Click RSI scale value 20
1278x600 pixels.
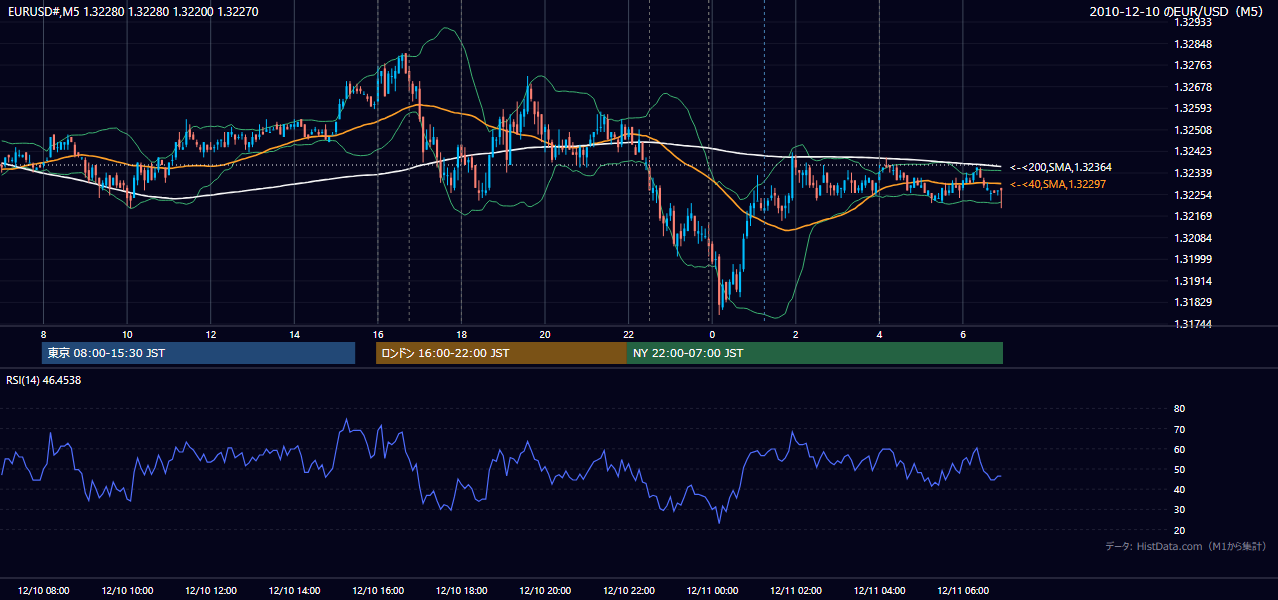tap(1180, 530)
